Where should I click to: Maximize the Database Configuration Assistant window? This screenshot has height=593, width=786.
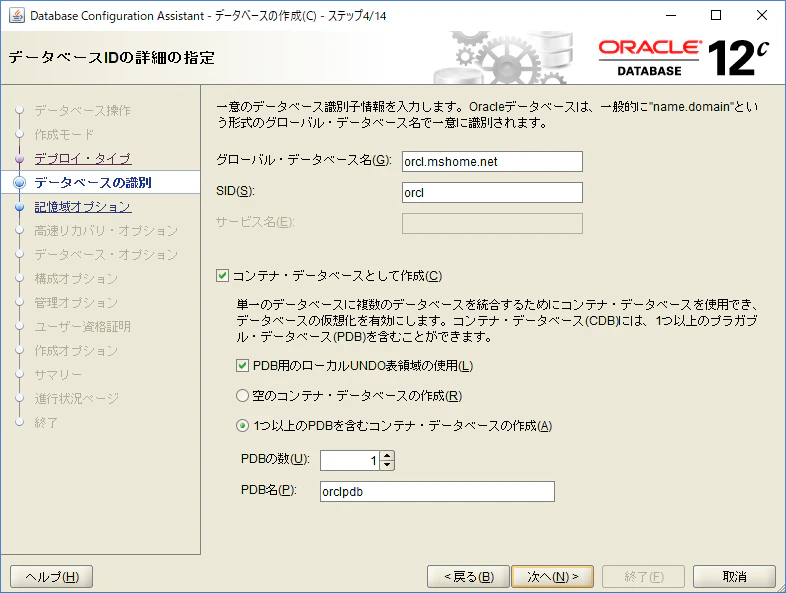[716, 16]
